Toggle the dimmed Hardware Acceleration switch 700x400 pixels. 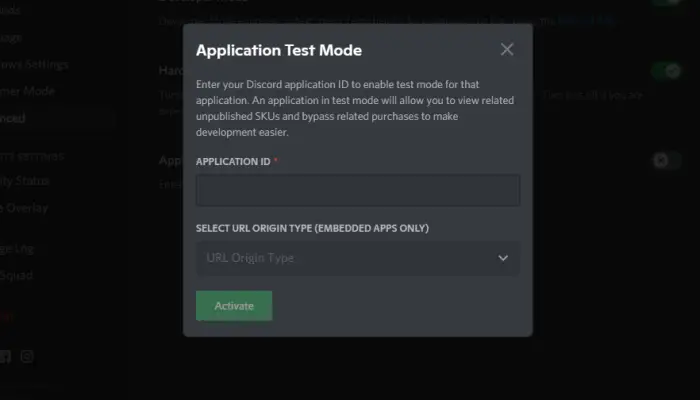coord(667,71)
